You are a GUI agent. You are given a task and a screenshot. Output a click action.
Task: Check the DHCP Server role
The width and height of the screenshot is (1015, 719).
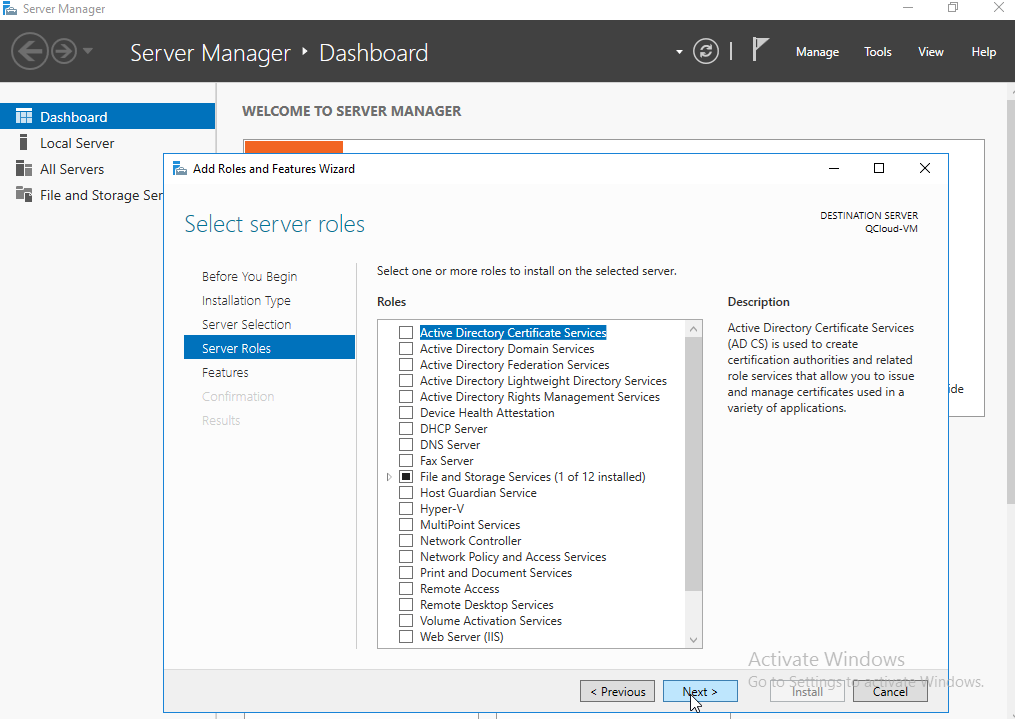point(406,428)
